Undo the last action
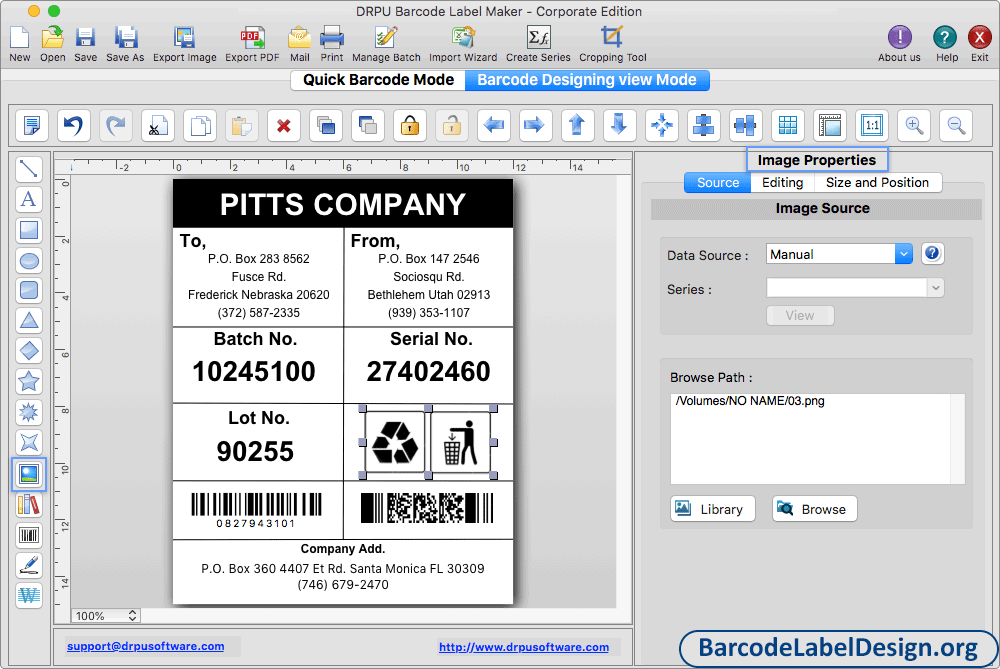The width and height of the screenshot is (1000, 669). pyautogui.click(x=73, y=125)
